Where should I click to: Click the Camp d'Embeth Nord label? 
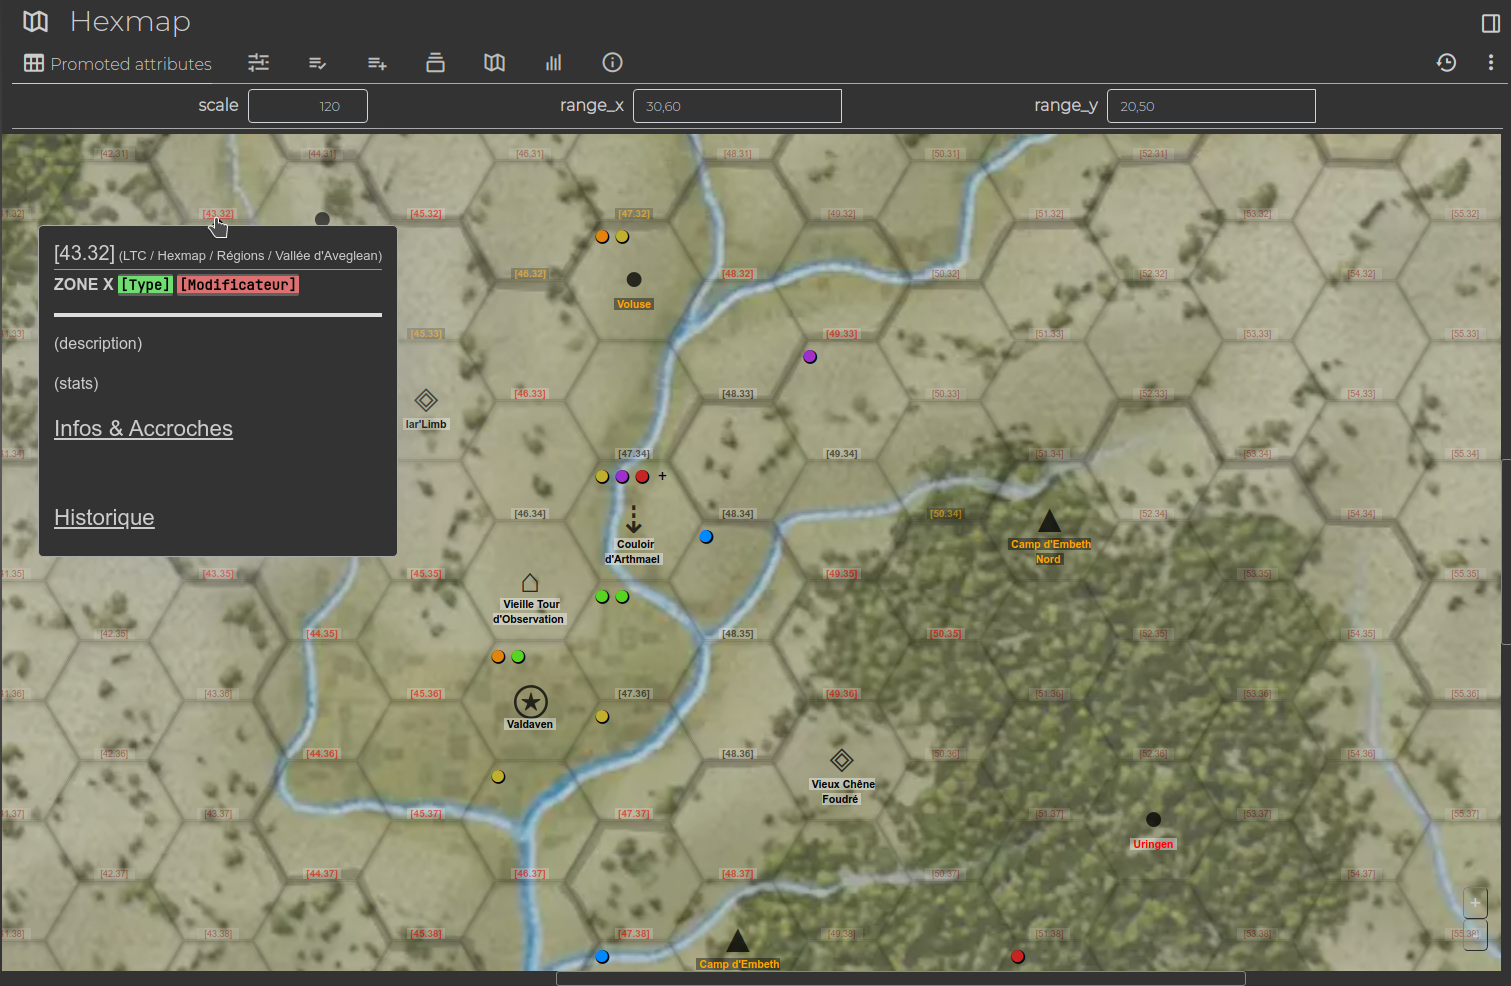click(x=1050, y=552)
